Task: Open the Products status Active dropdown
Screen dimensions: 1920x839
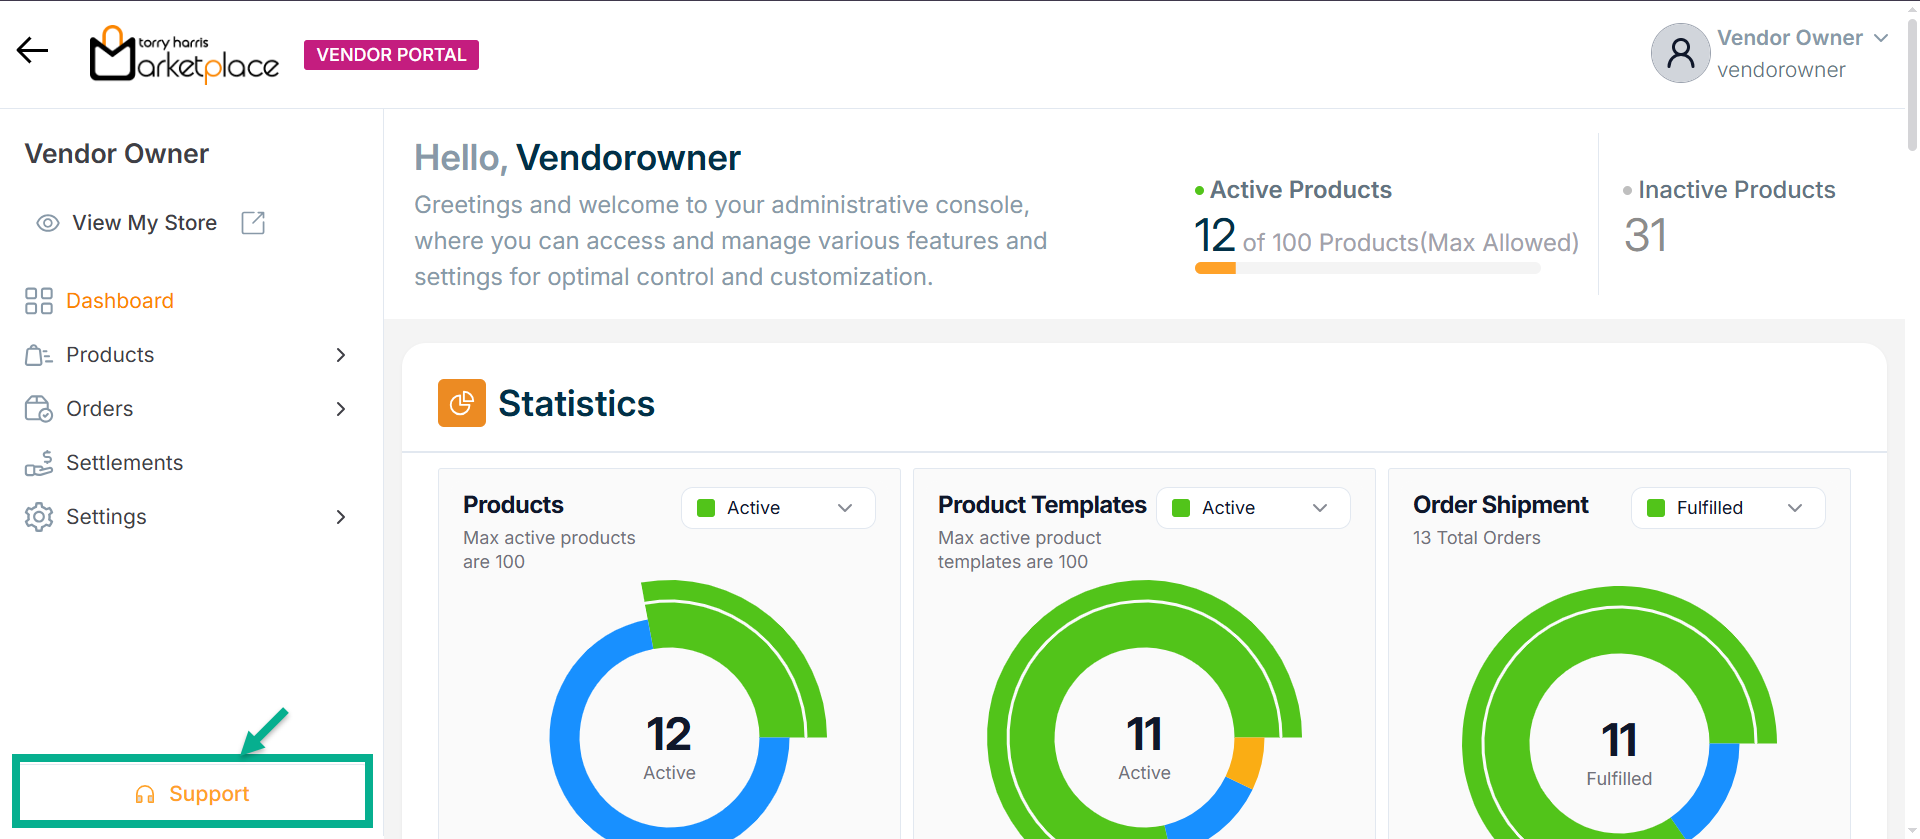Action: tap(778, 508)
